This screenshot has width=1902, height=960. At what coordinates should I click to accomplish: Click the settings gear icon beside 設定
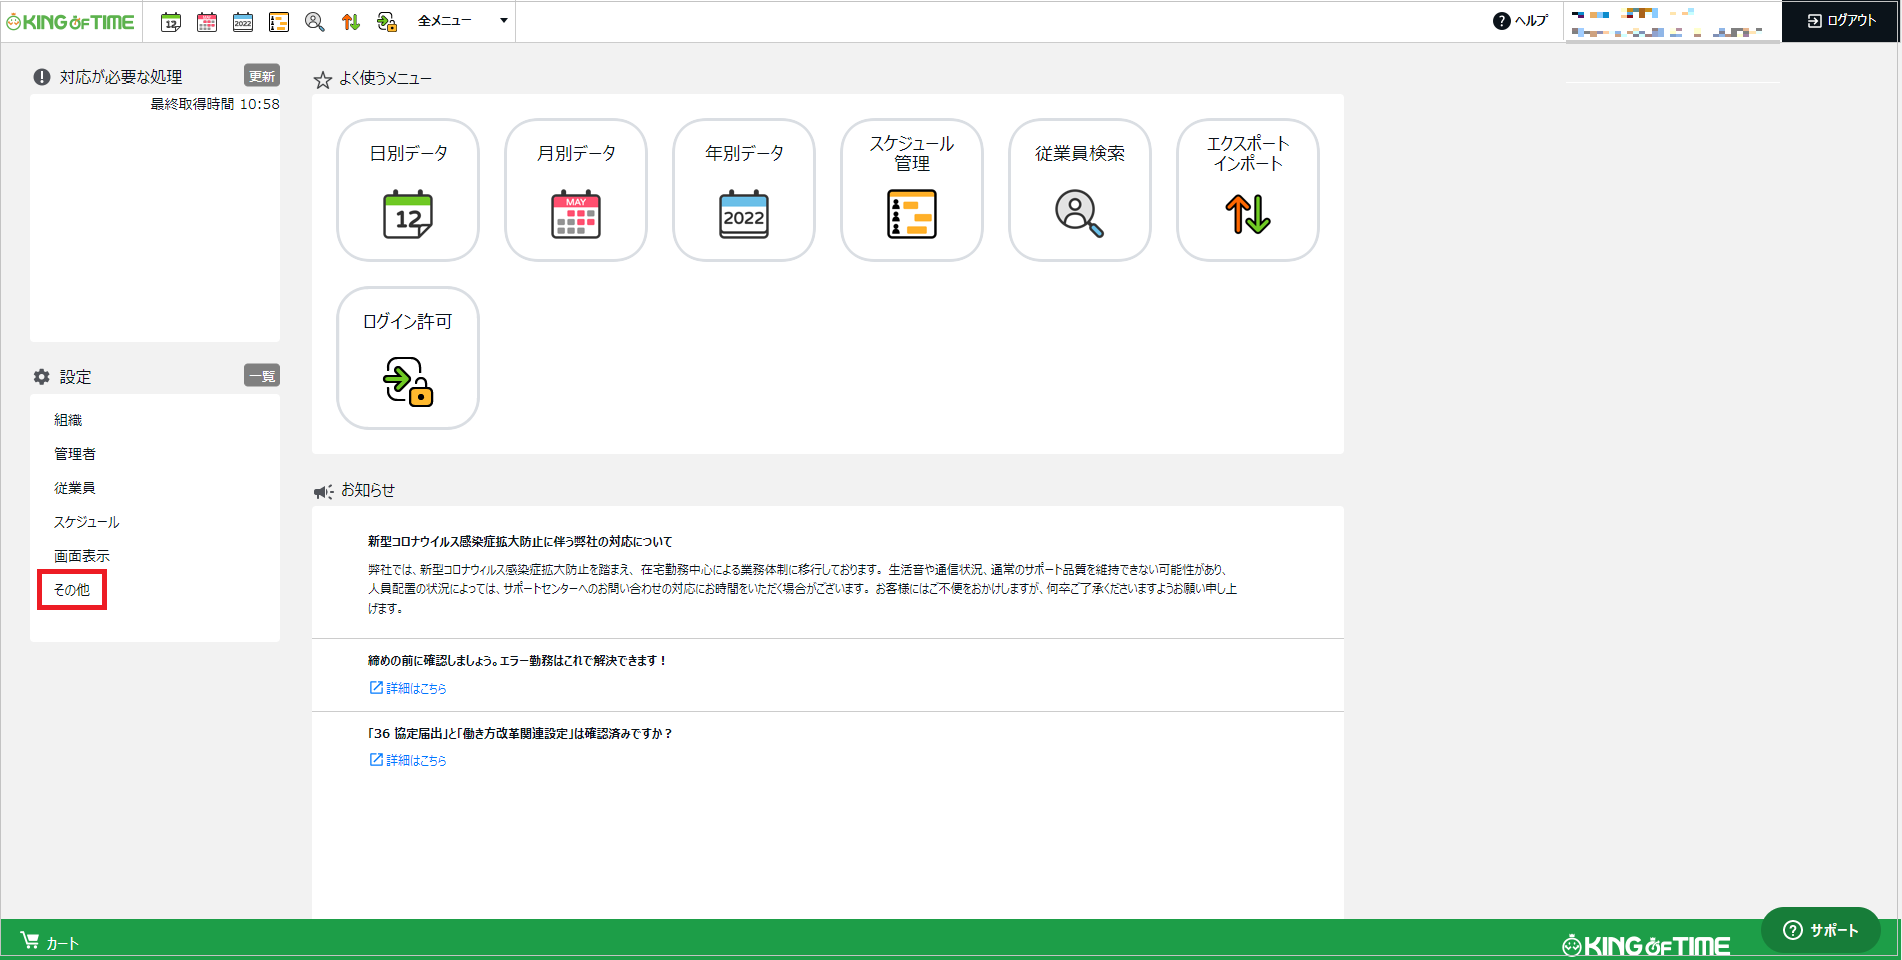pyautogui.click(x=41, y=377)
